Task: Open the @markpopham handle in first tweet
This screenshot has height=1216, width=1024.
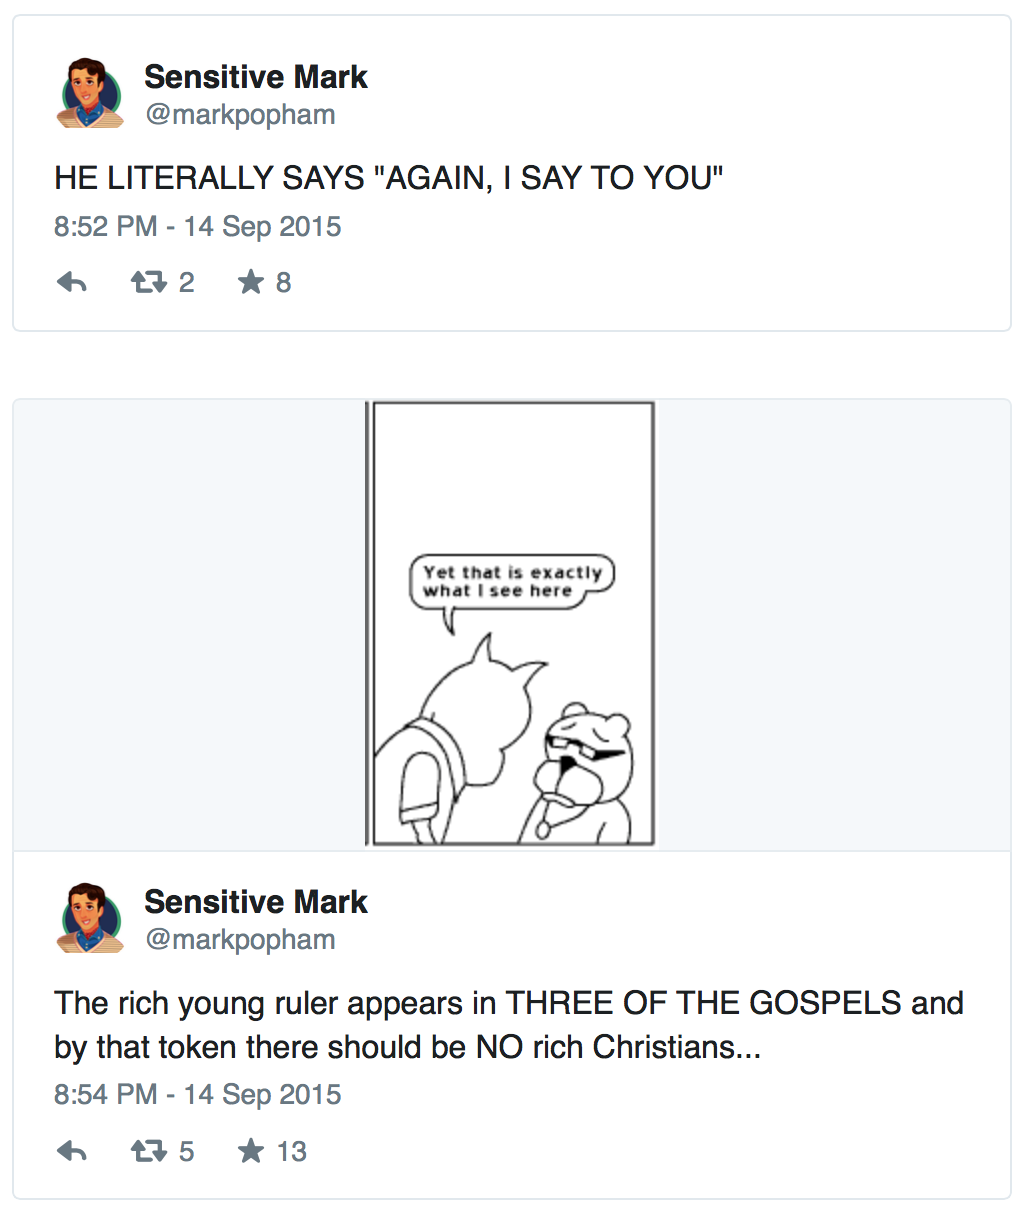Action: pyautogui.click(x=240, y=115)
